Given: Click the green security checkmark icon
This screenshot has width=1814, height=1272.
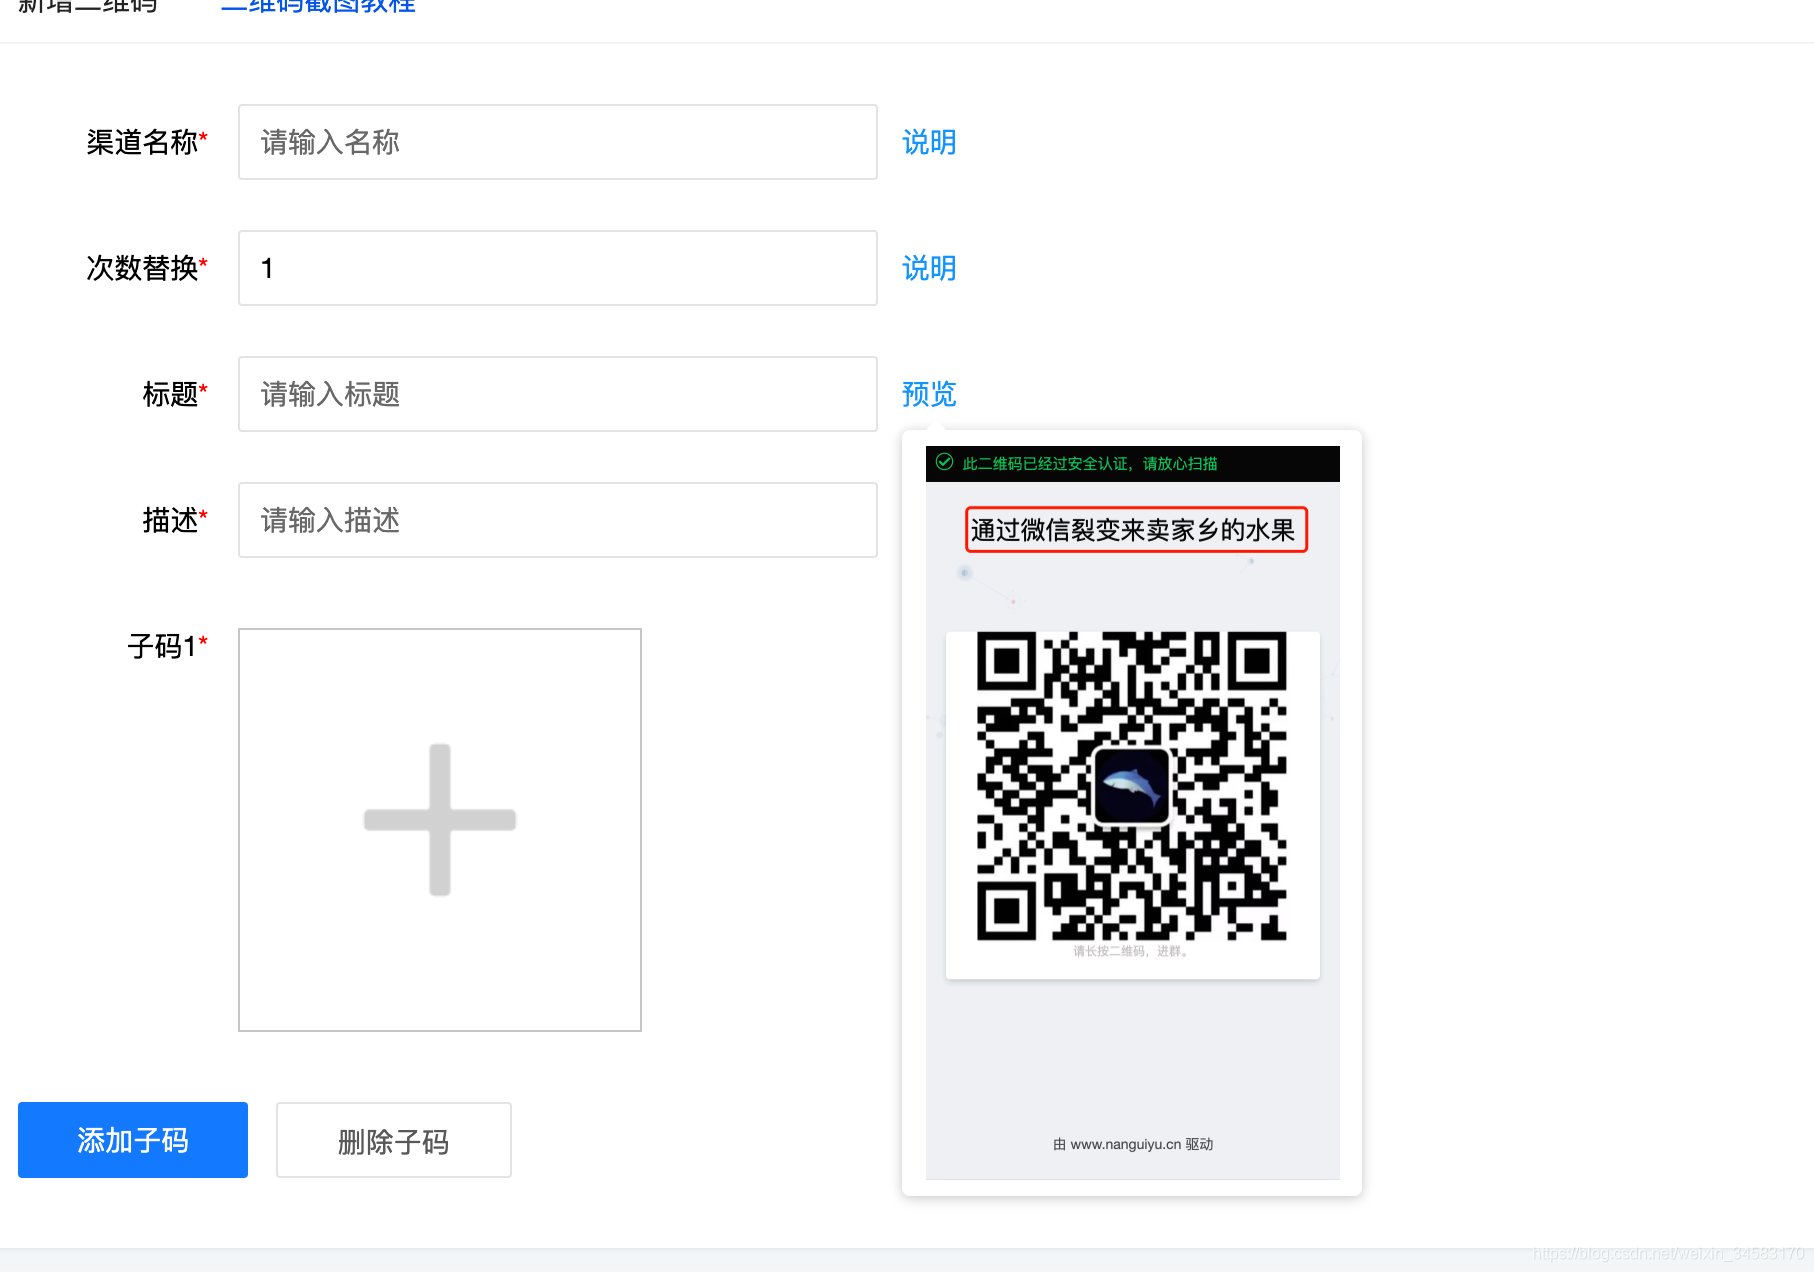Looking at the screenshot, I should (944, 462).
